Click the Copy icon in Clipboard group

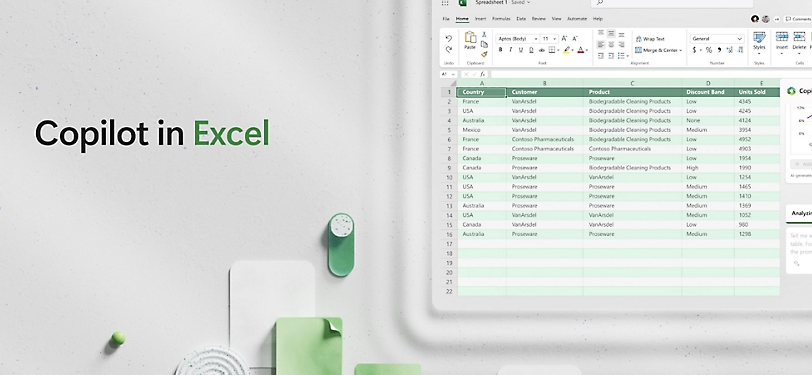tap(484, 45)
